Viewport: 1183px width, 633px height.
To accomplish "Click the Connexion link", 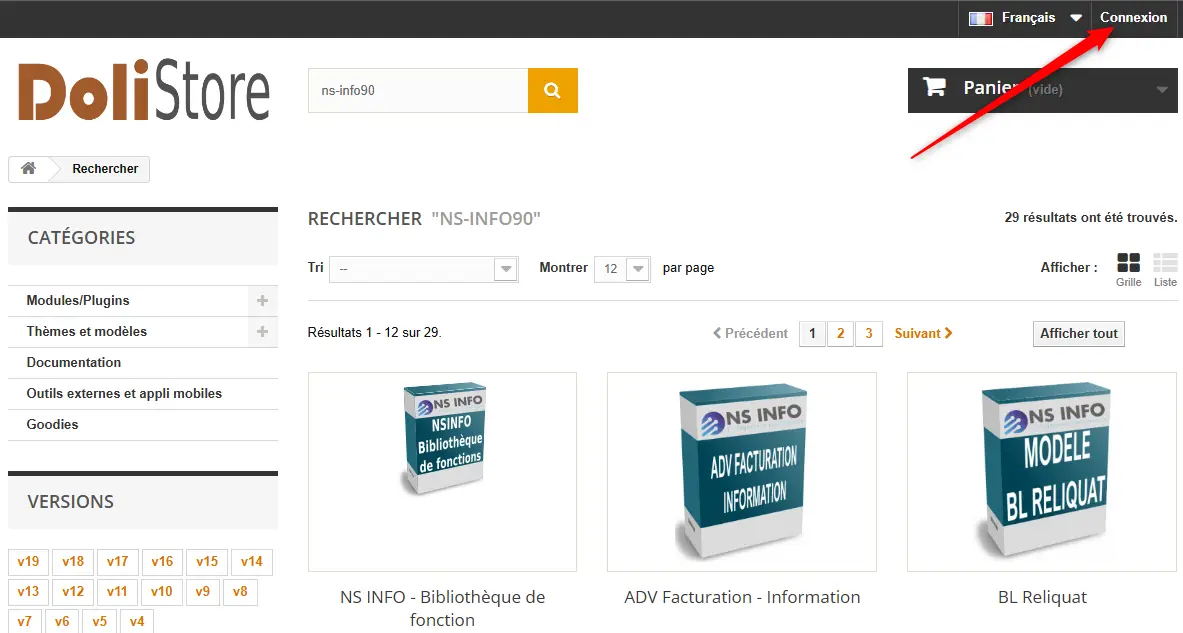I will (x=1133, y=17).
